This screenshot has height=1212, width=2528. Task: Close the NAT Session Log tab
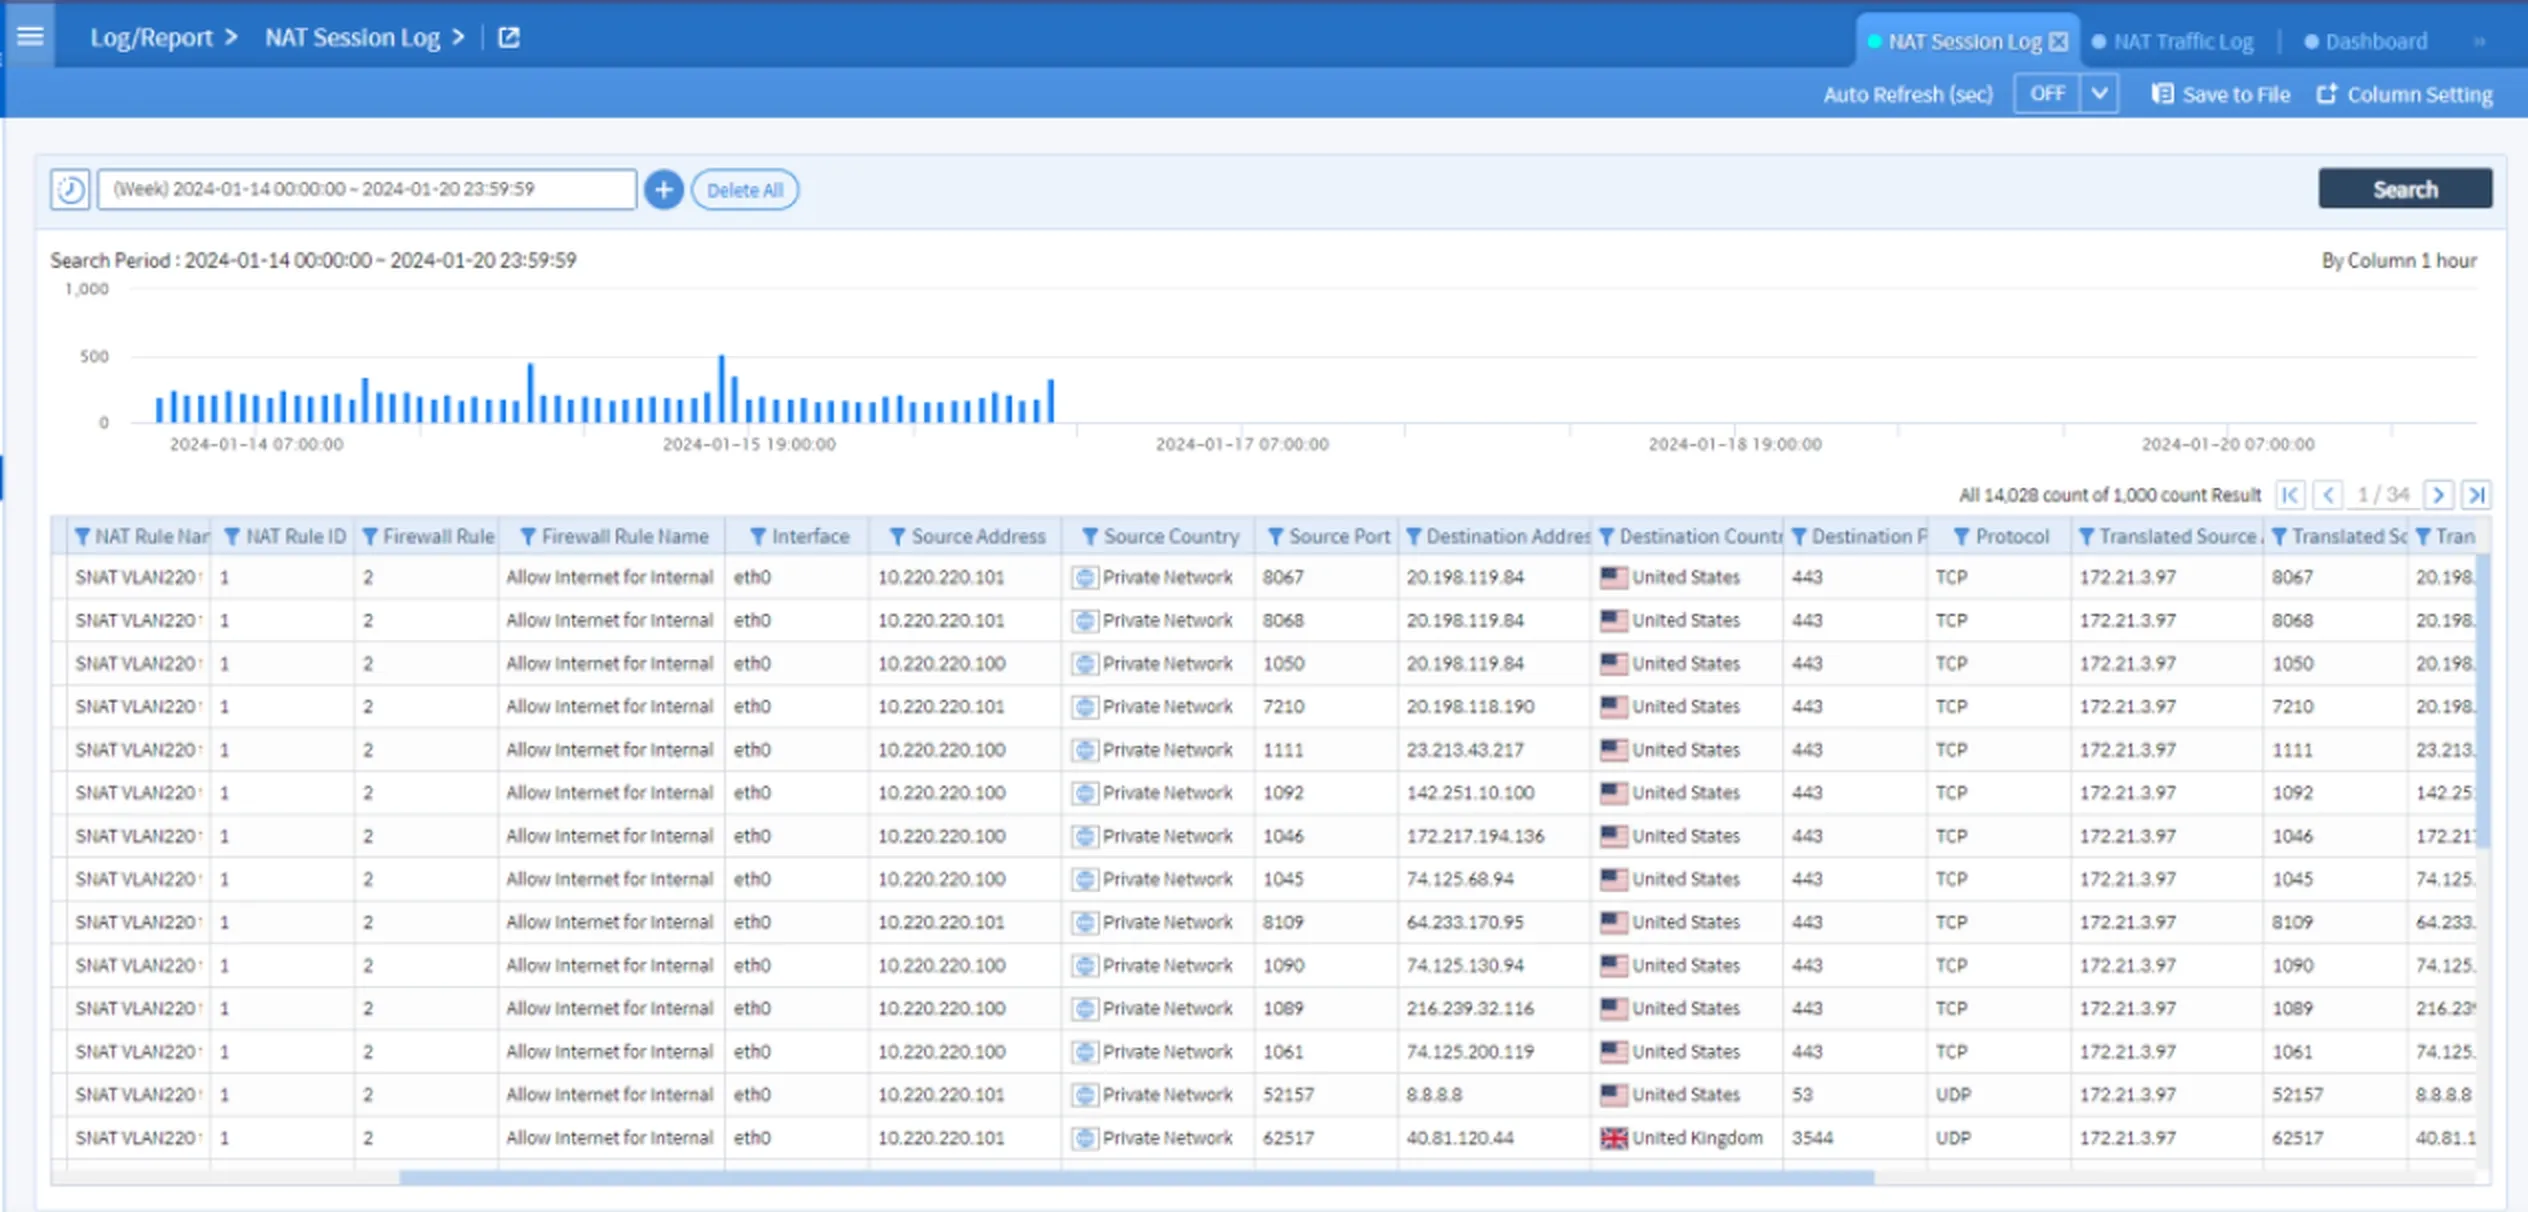[x=2058, y=42]
